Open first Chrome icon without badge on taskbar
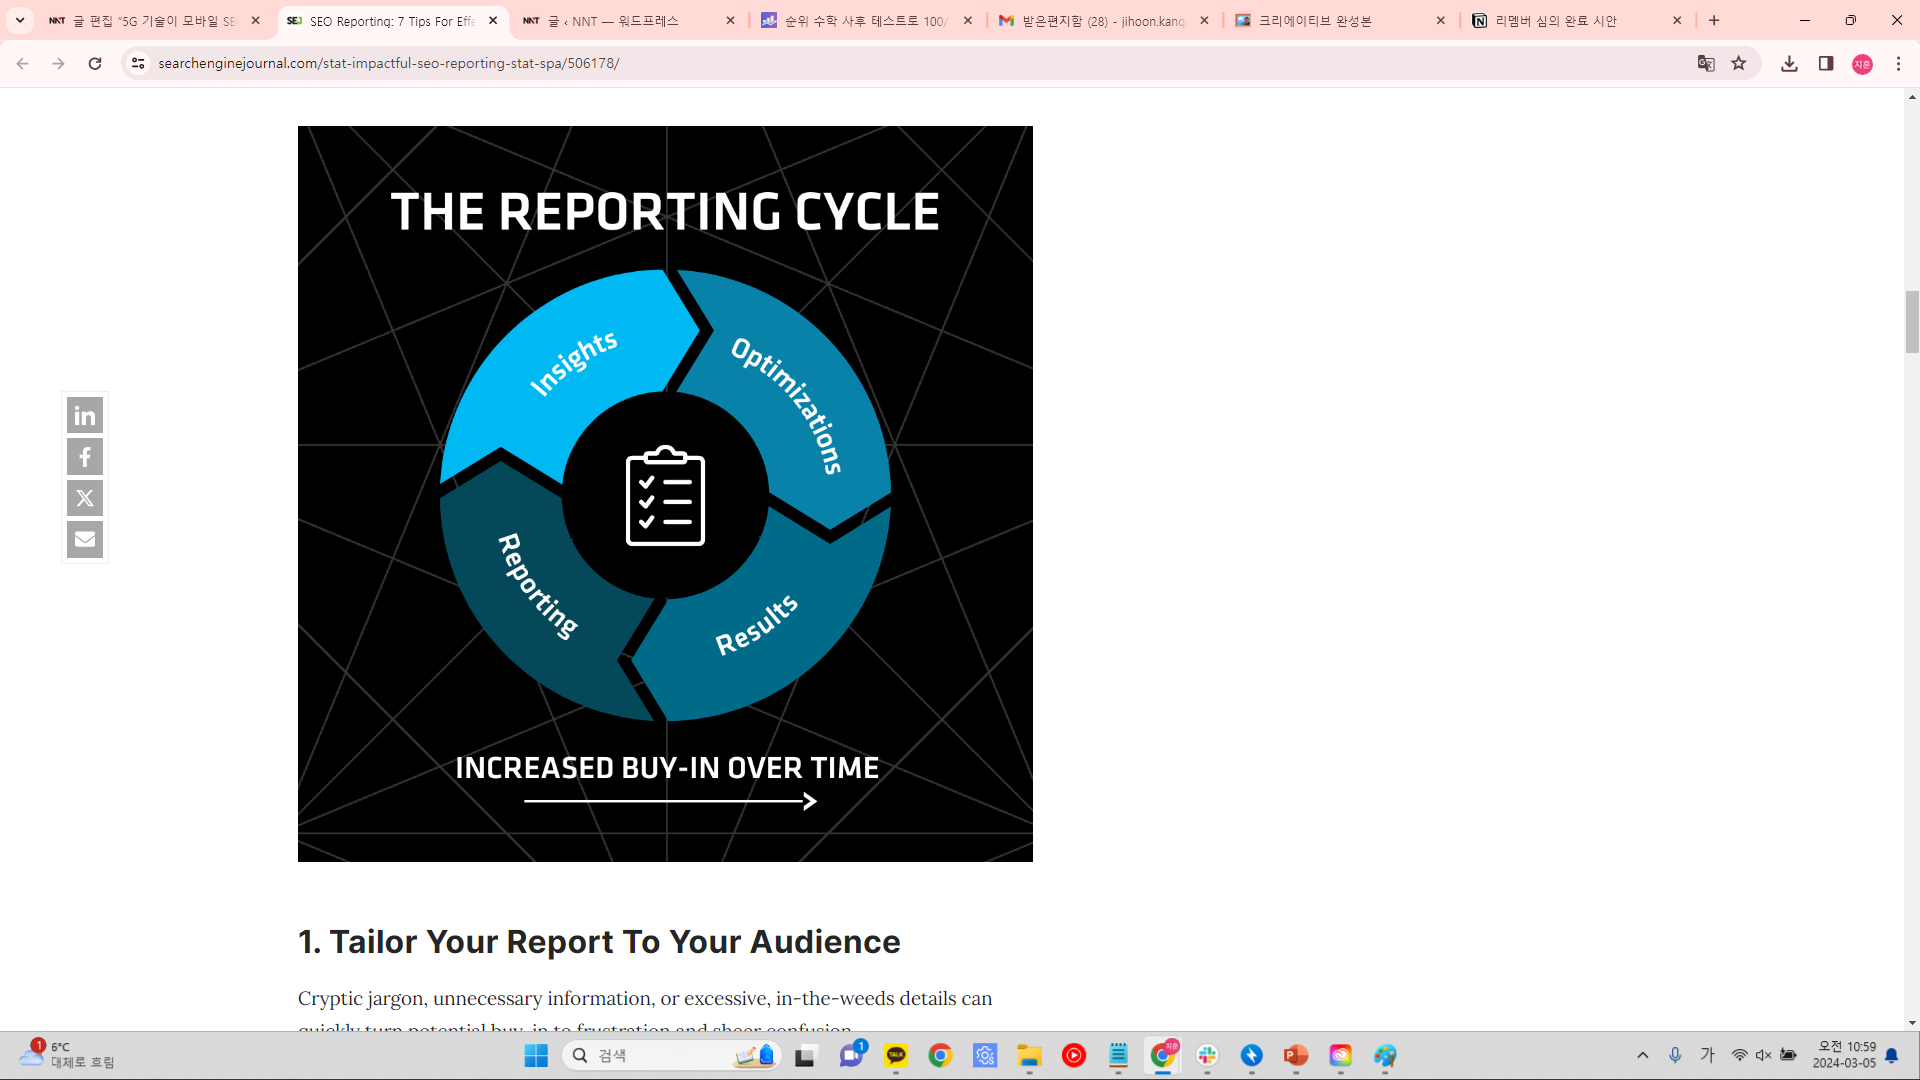1920x1080 pixels. pyautogui.click(x=940, y=1056)
